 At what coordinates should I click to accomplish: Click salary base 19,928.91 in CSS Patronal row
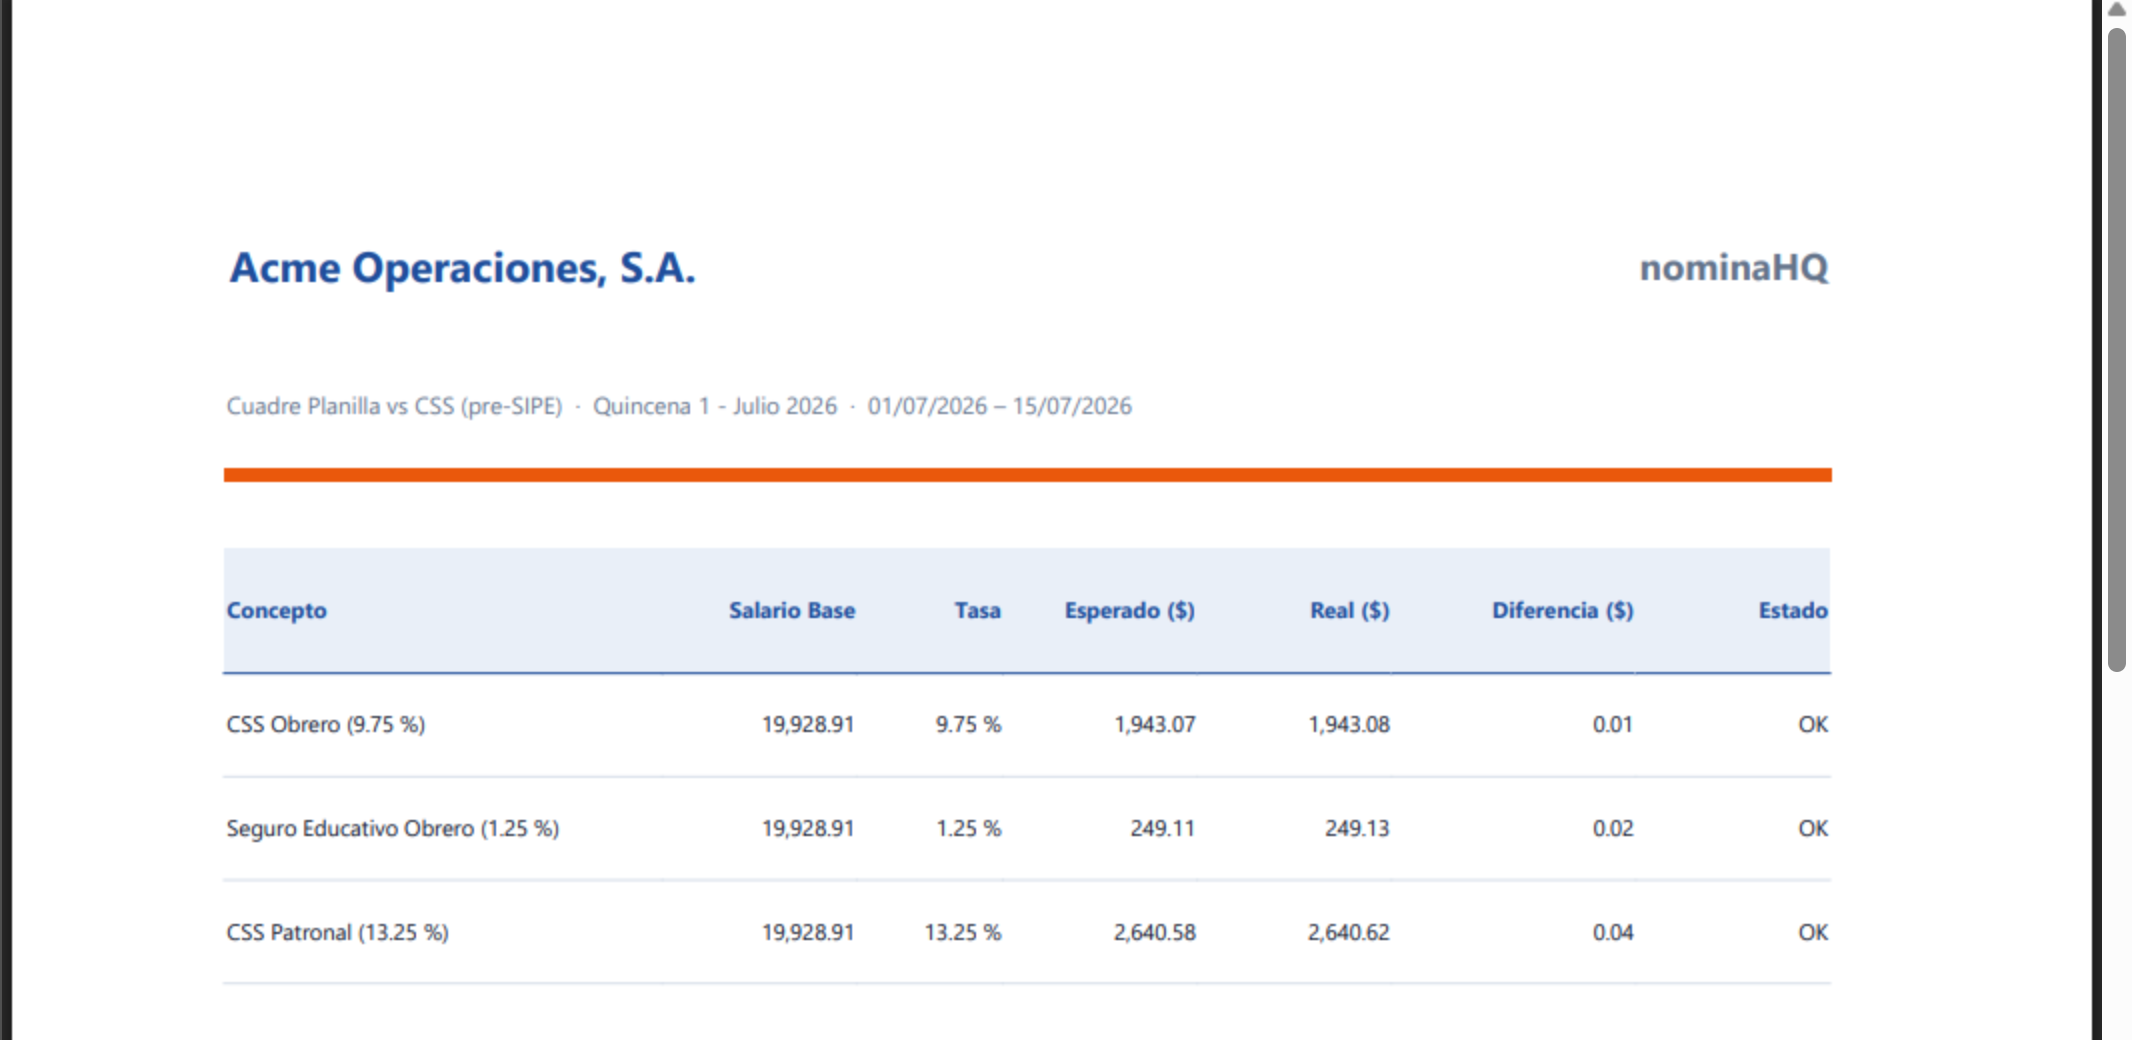coord(808,933)
